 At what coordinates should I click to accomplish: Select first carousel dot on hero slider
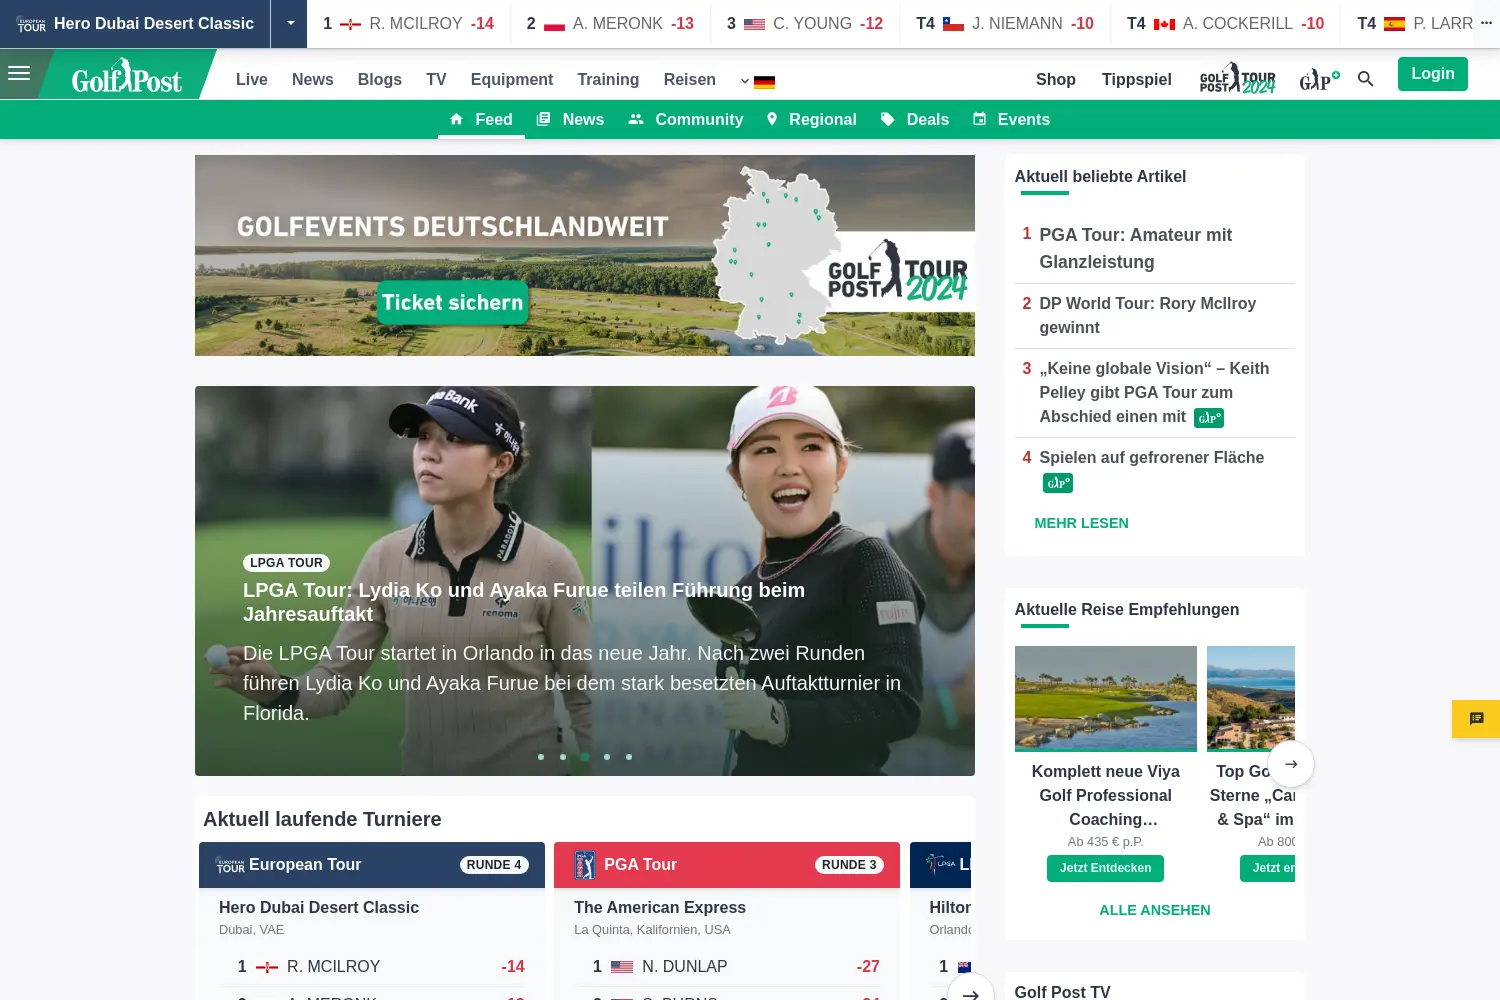click(541, 757)
